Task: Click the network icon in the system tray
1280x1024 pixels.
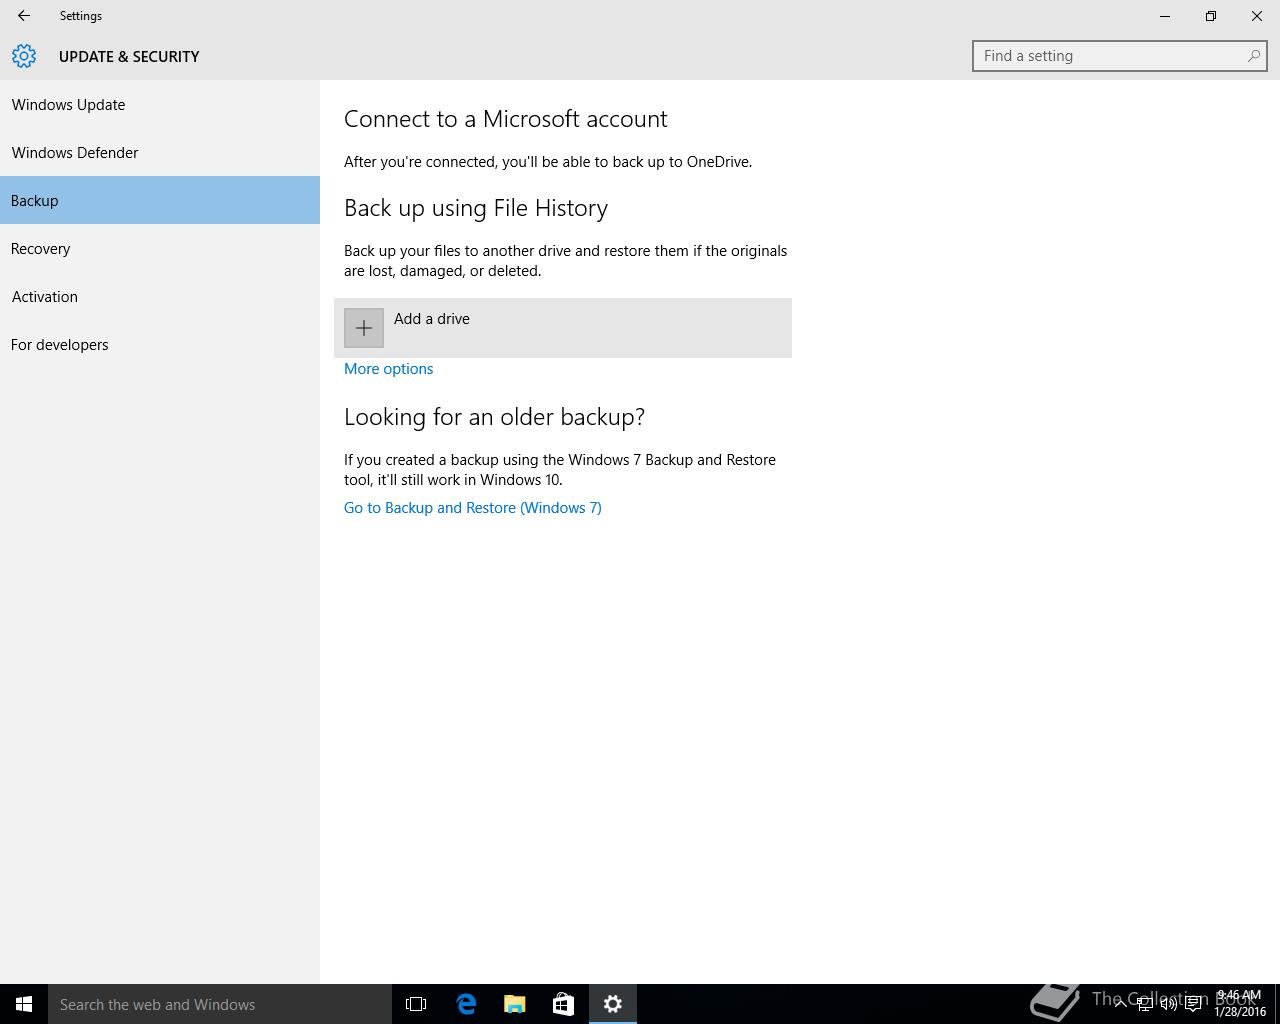Action: pos(1144,1004)
